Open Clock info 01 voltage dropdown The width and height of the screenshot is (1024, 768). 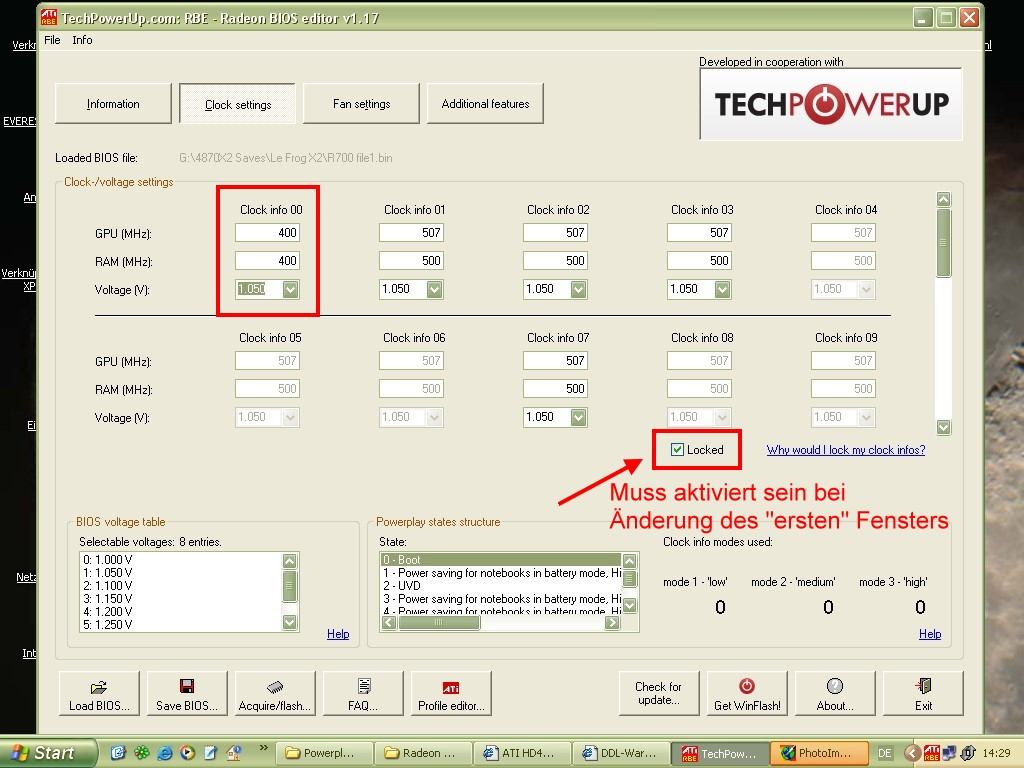pos(435,289)
